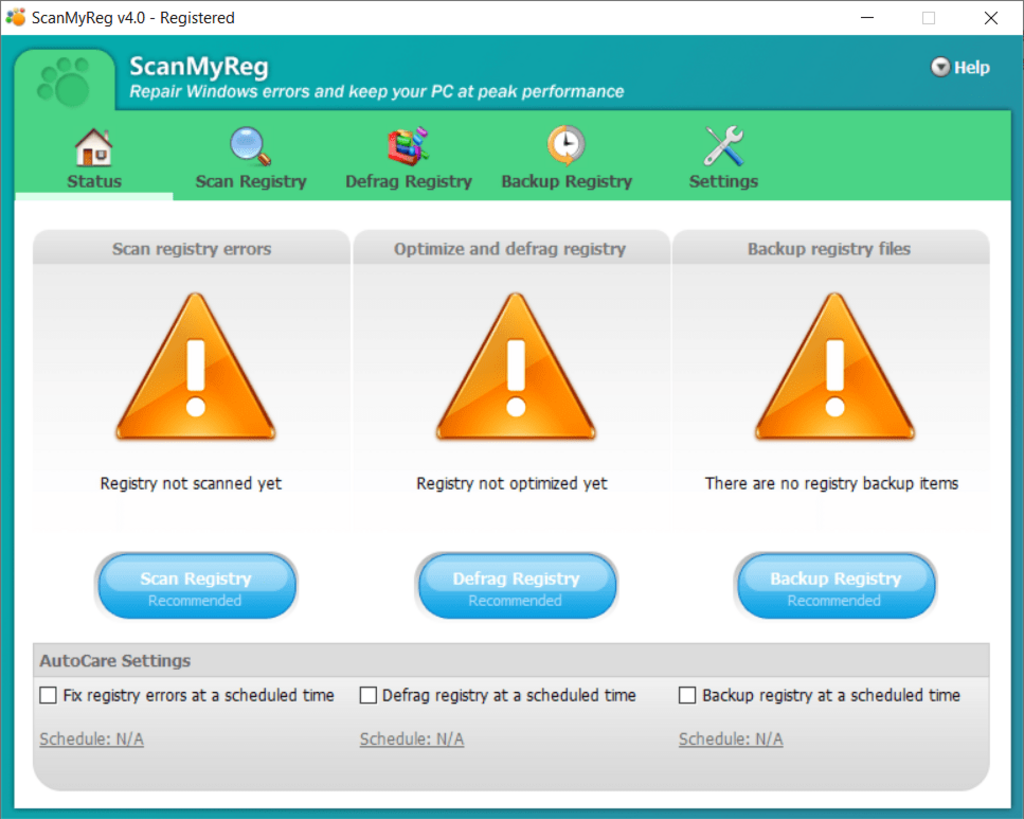Screen dimensions: 1024x819
Task: Start the blue Defrag Registry button
Action: [x=516, y=586]
